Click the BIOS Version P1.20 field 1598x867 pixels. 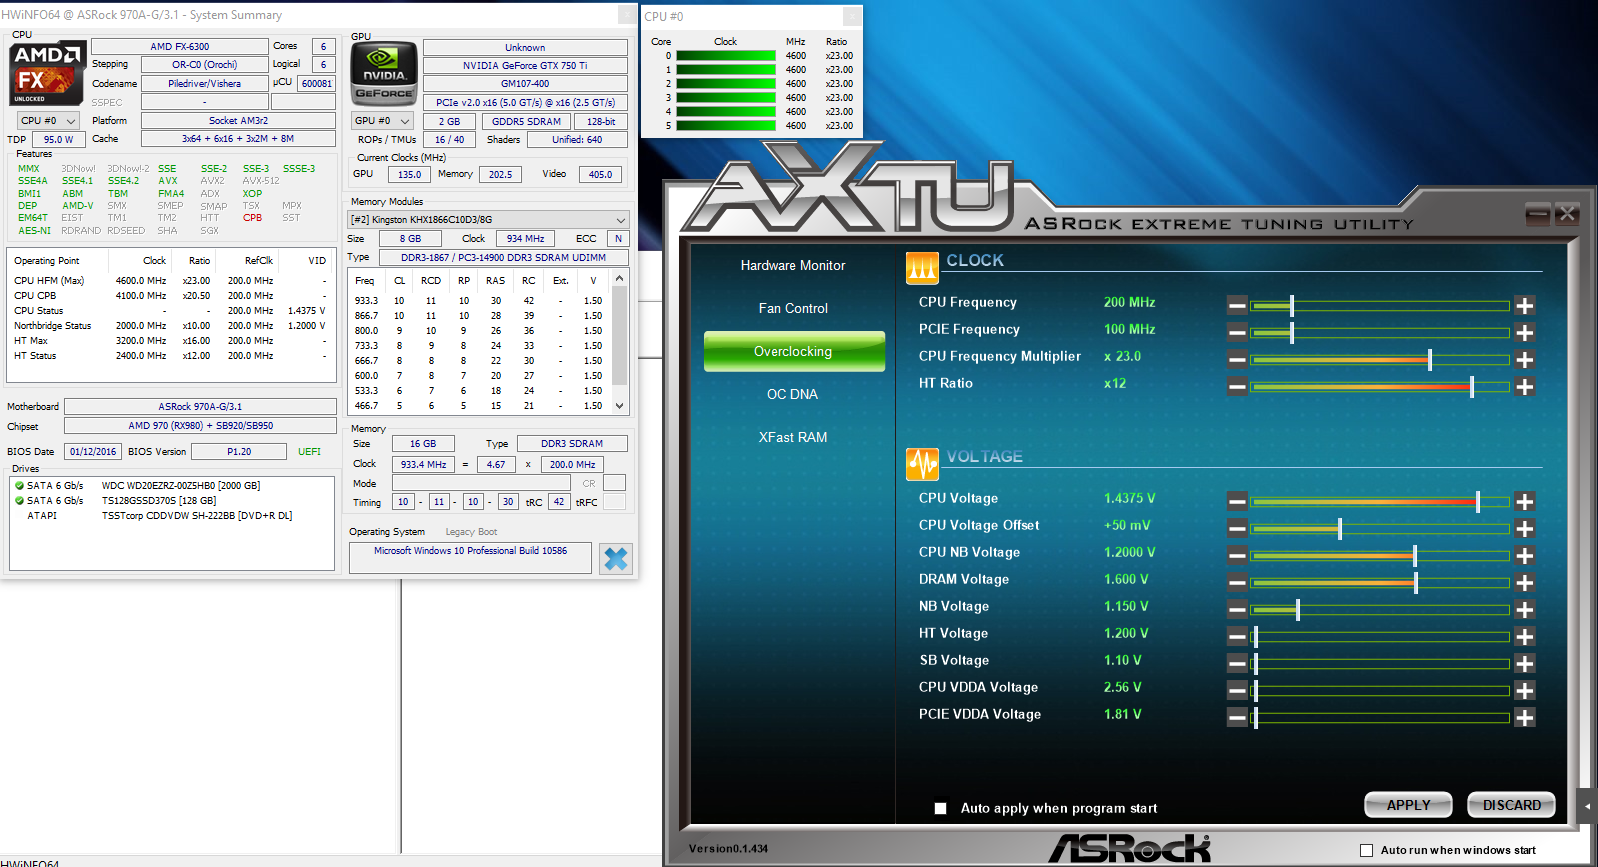click(239, 452)
